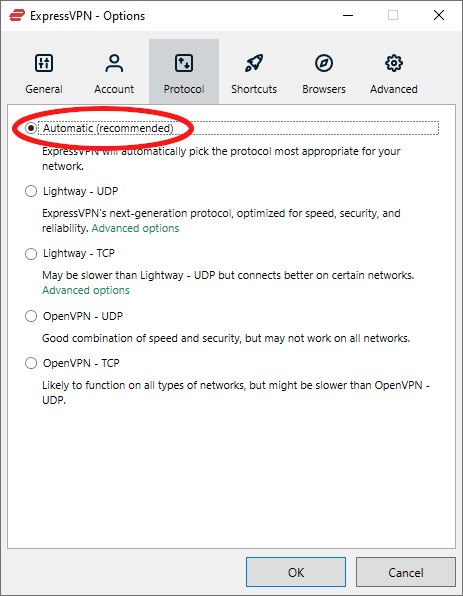Select OpenVPN - UDP radio button
Image resolution: width=463 pixels, height=596 pixels.
31,316
